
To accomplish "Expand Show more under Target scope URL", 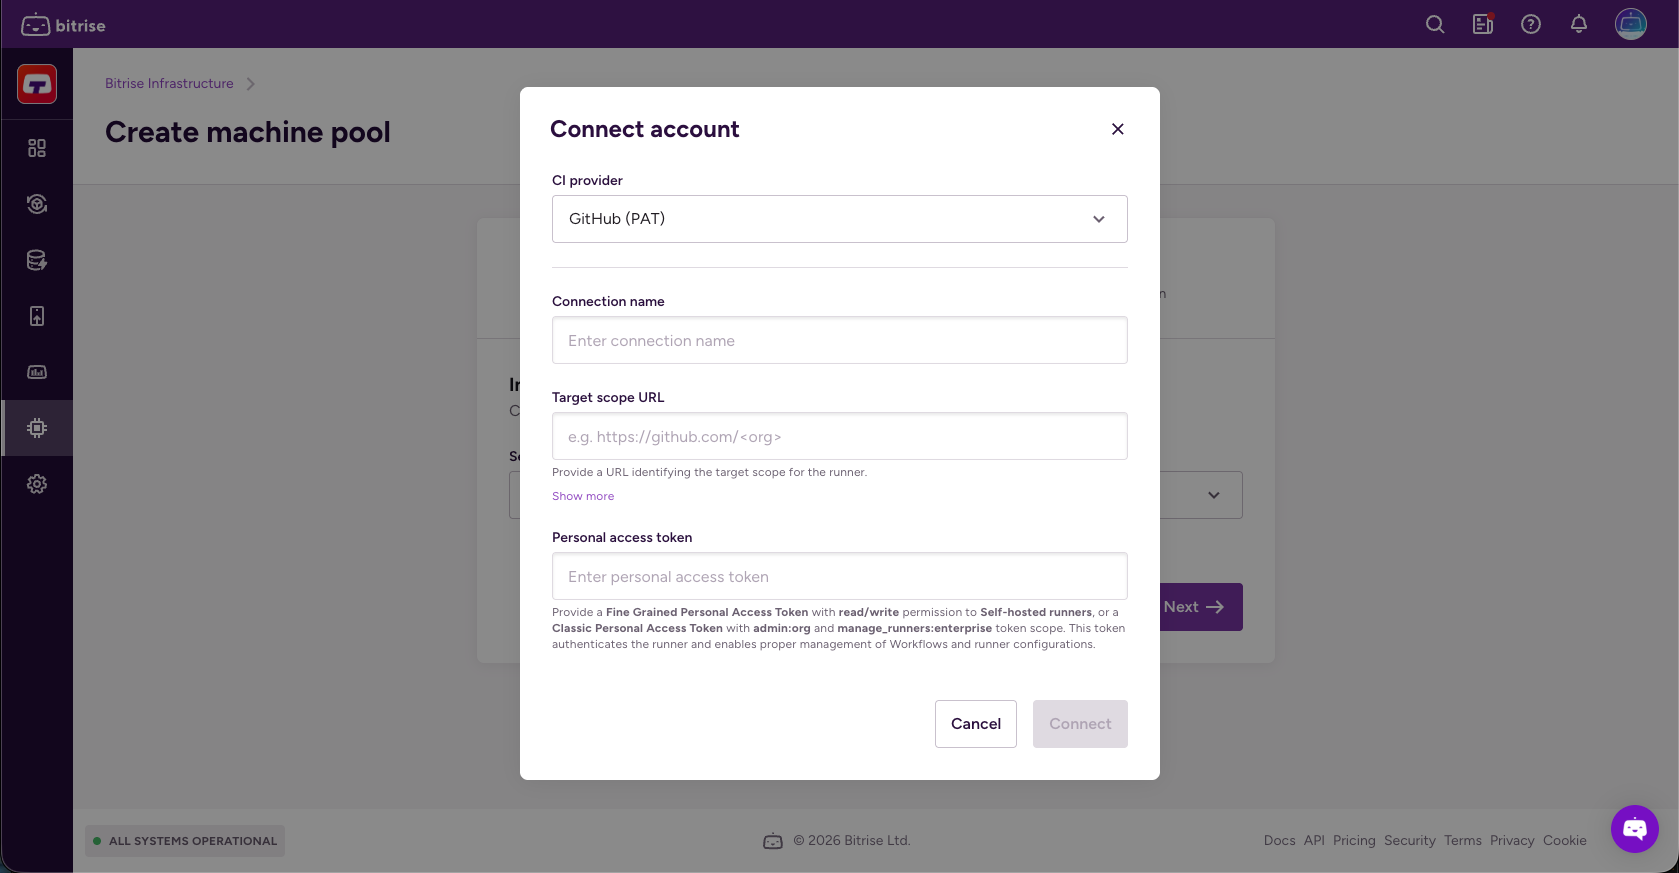I will tap(583, 496).
